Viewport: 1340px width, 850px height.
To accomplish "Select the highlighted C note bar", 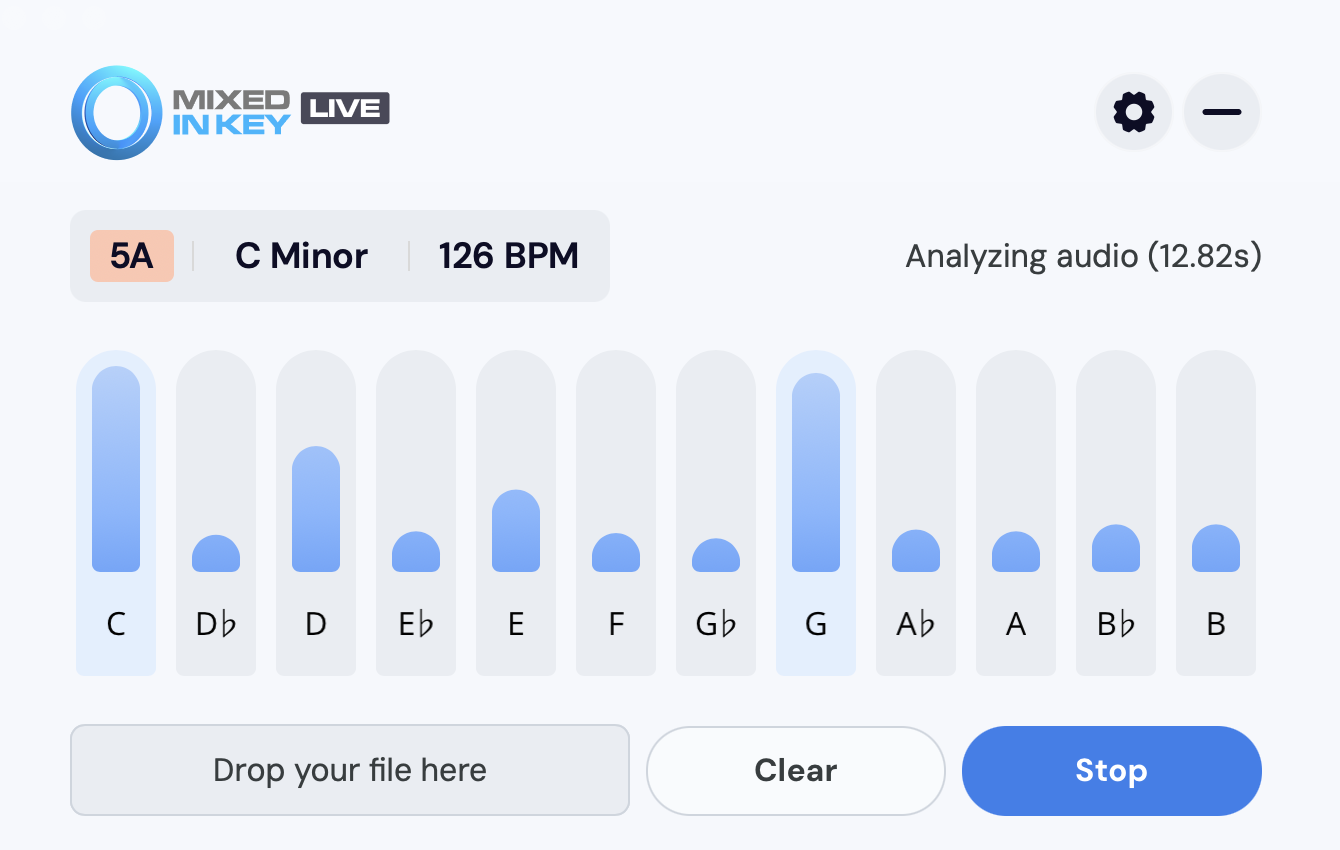I will click(116, 470).
